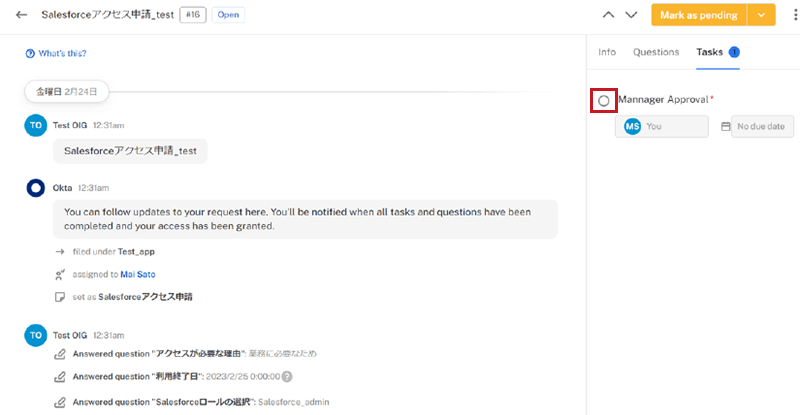The image size is (800, 415).
Task: Open the Mai Sato profile link
Action: tap(138, 275)
